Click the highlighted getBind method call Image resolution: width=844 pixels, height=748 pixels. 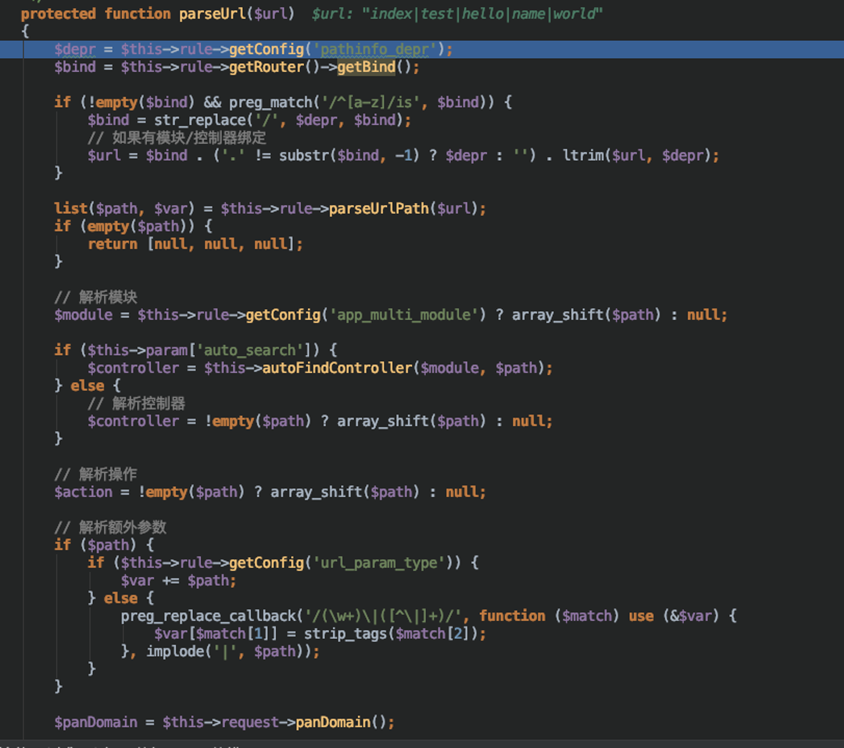click(366, 67)
